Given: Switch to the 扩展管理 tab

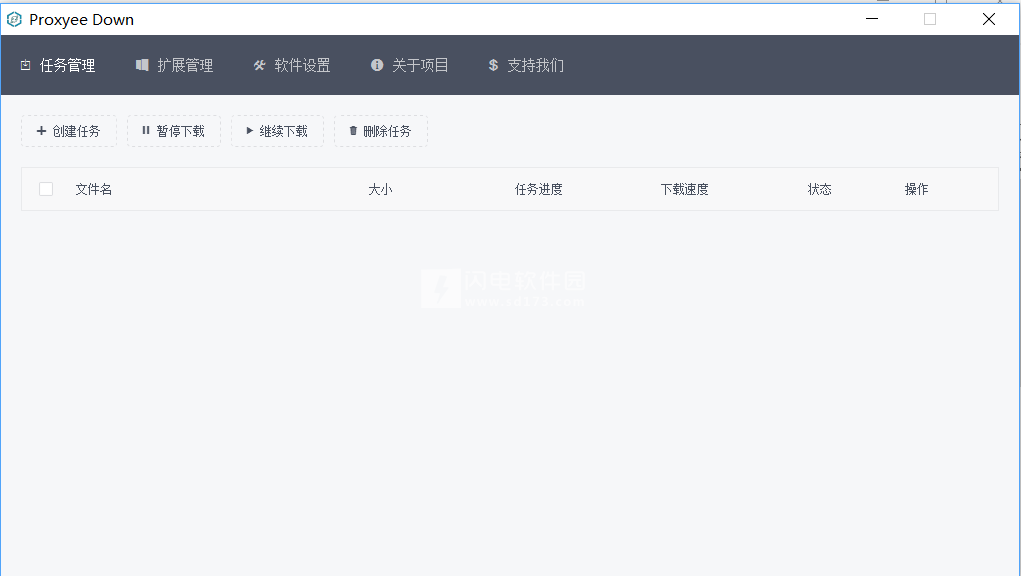Looking at the screenshot, I should coord(184,65).
